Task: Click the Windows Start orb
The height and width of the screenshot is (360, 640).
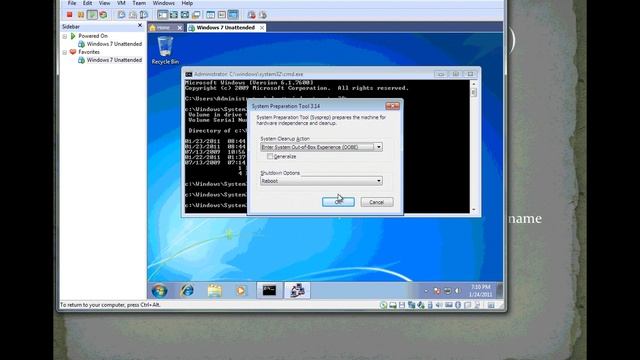Action: (160, 291)
